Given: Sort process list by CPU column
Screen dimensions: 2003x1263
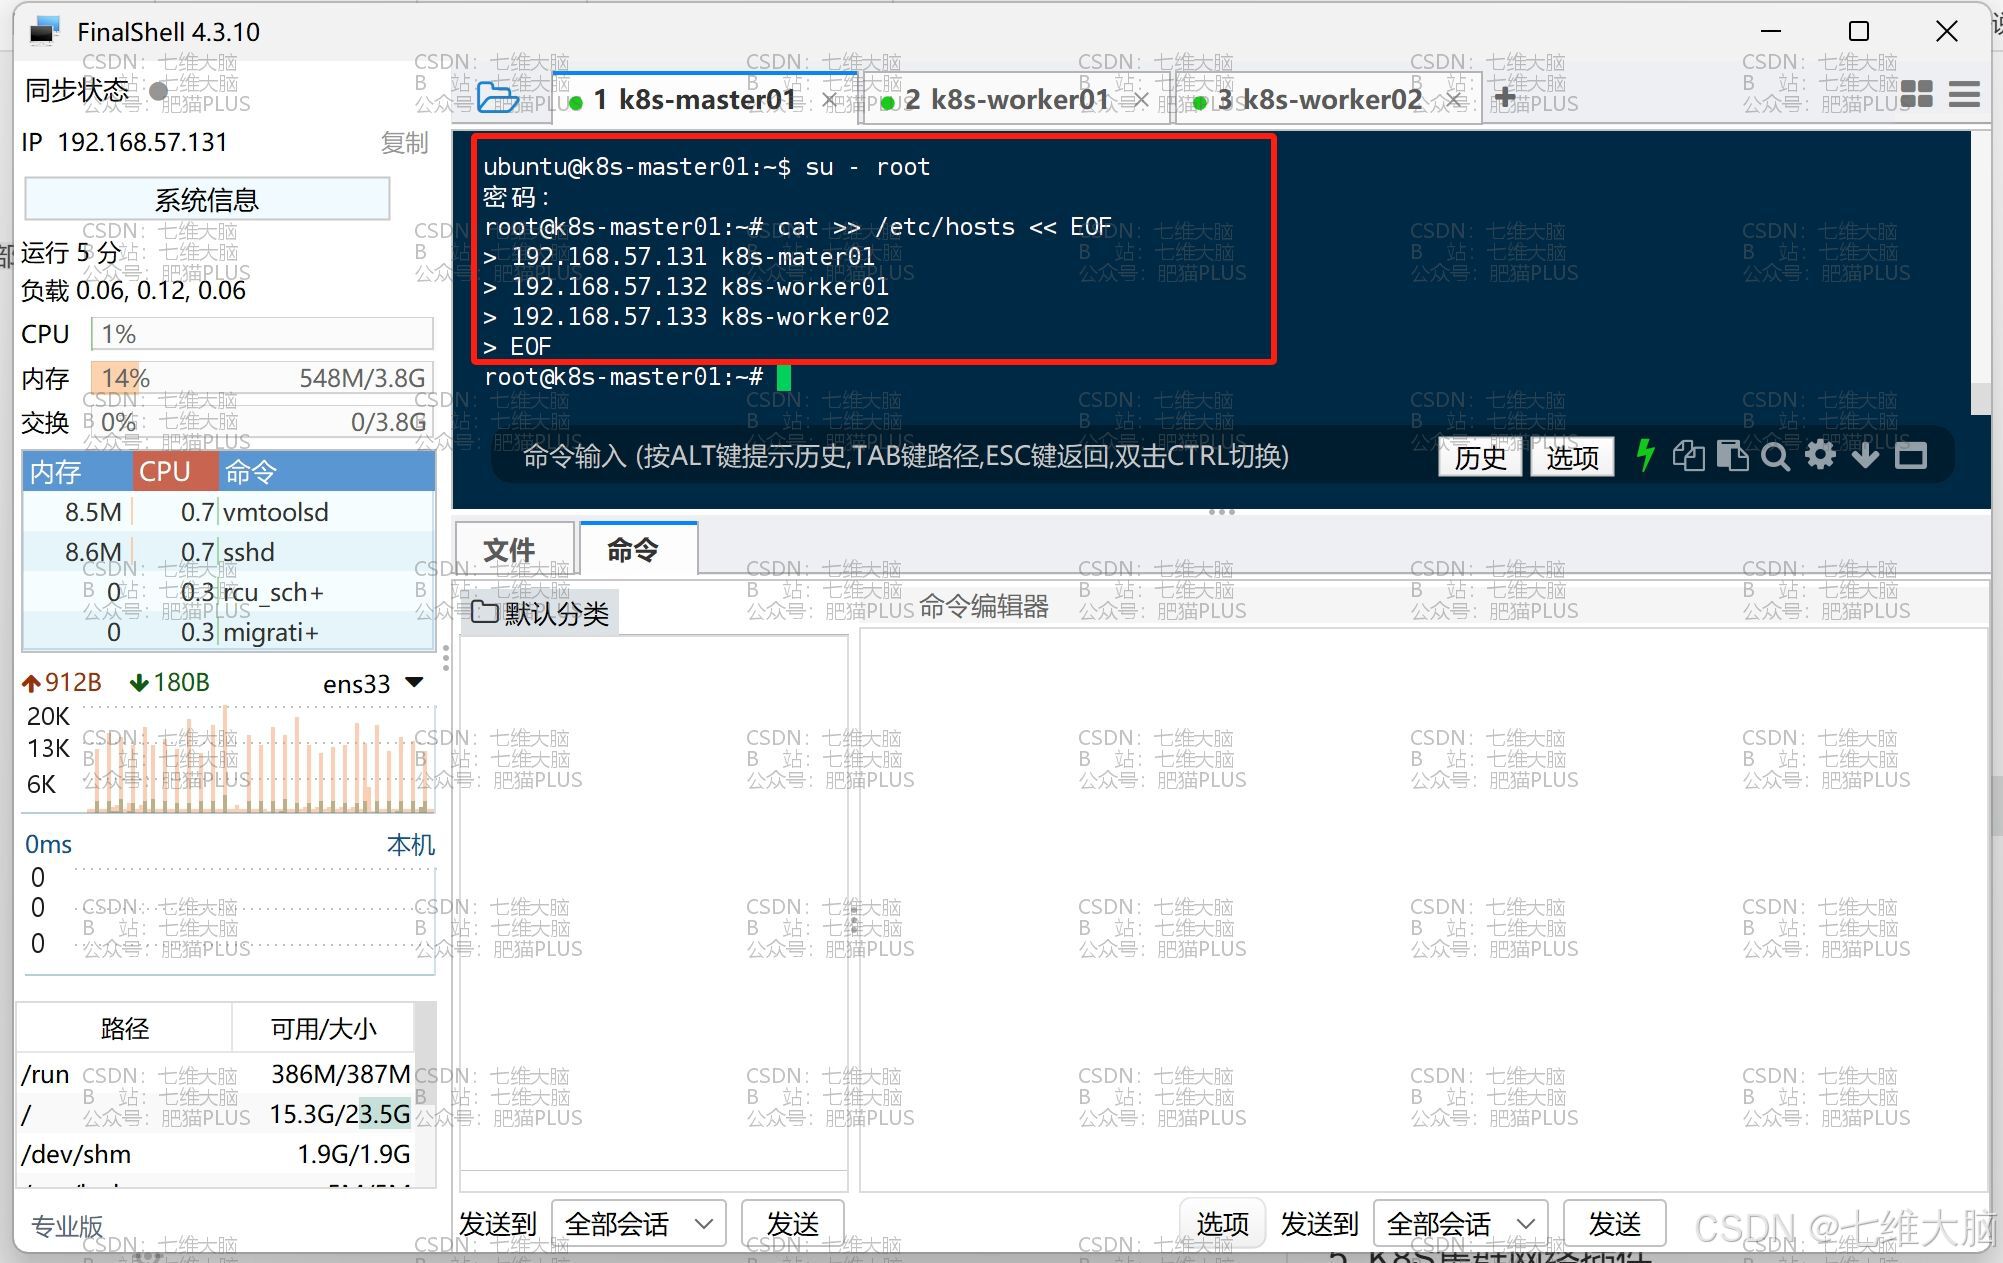Looking at the screenshot, I should (x=175, y=471).
